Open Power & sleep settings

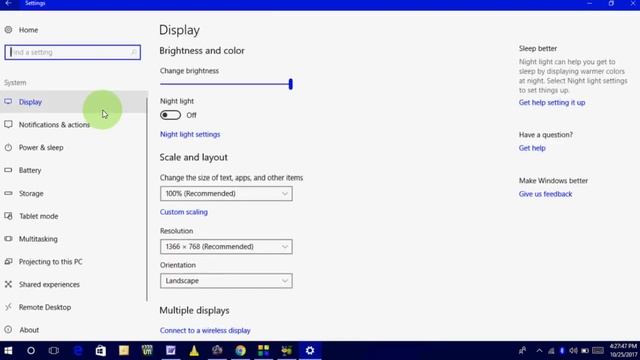[x=41, y=148]
